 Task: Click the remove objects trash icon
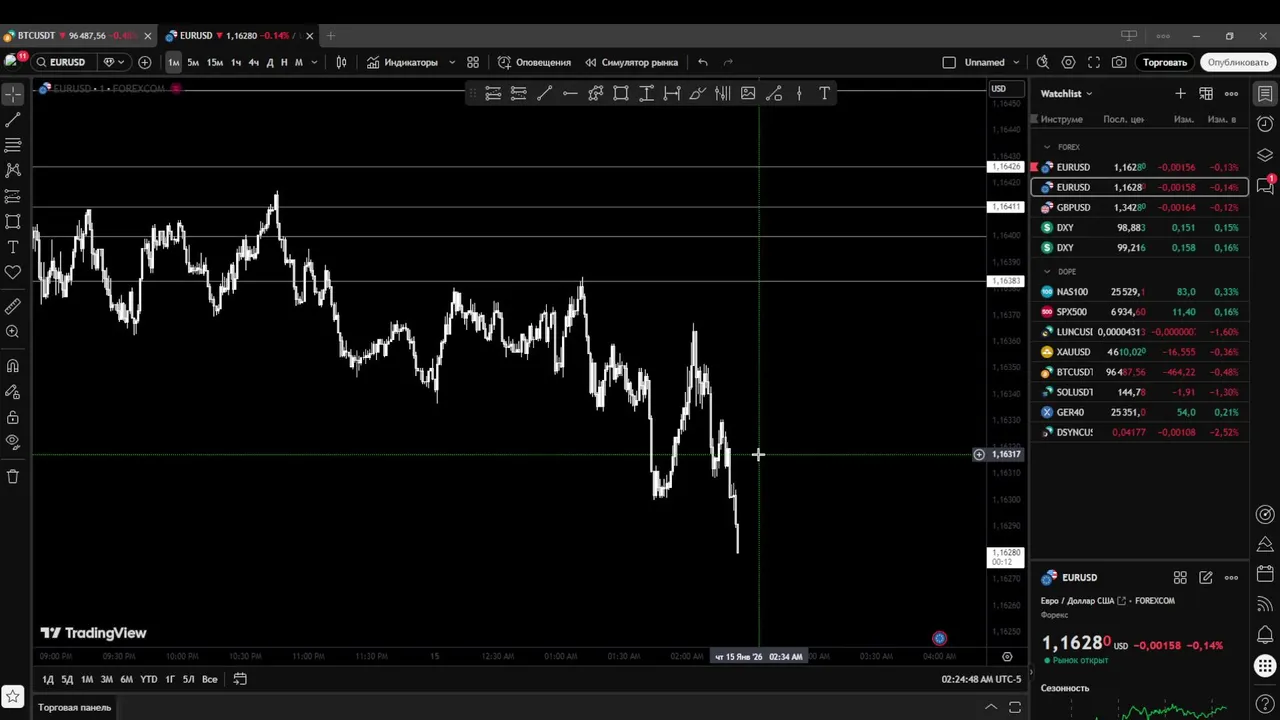click(x=13, y=477)
